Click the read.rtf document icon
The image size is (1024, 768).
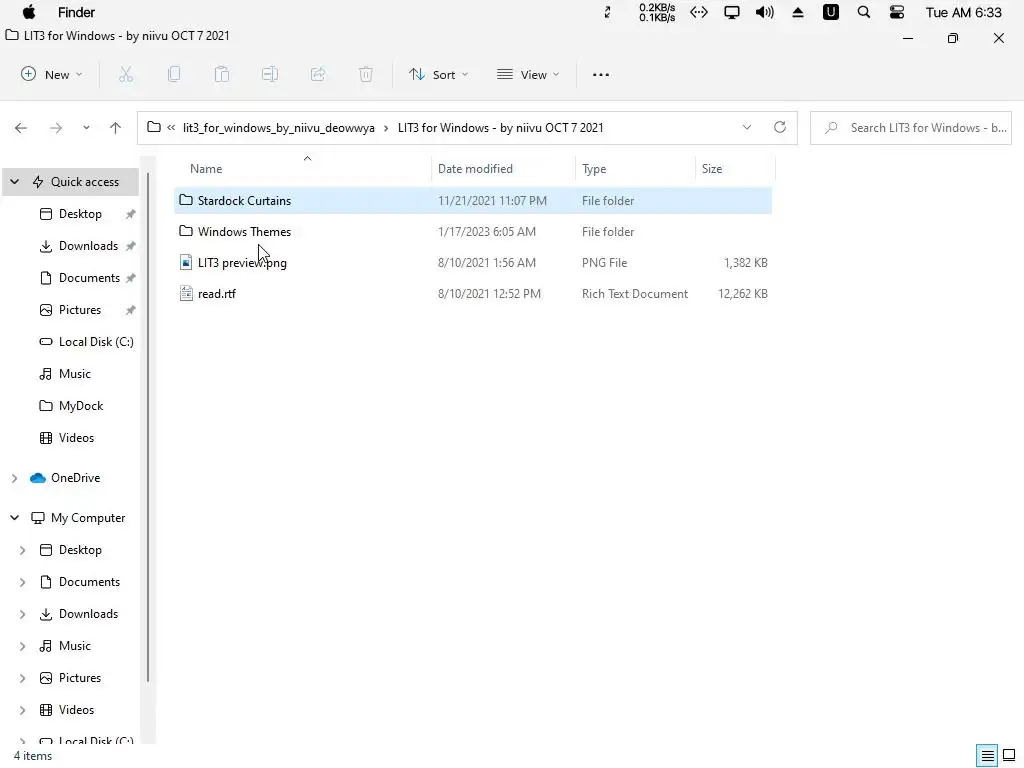(x=186, y=293)
